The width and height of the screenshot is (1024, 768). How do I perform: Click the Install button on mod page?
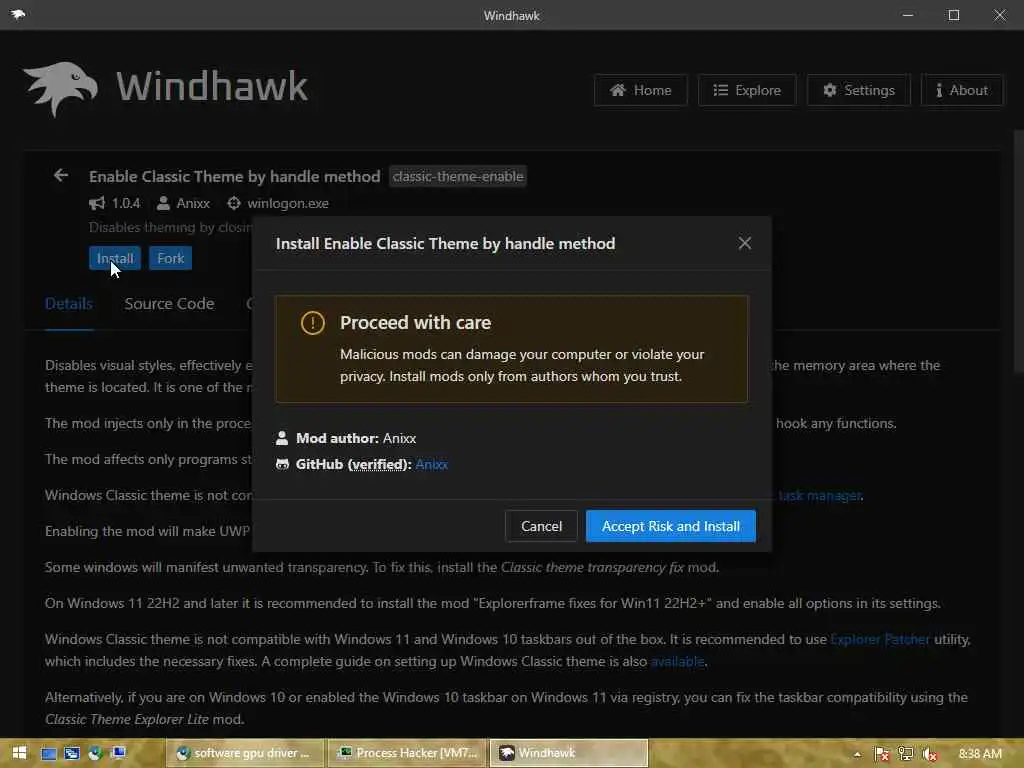[x=115, y=258]
